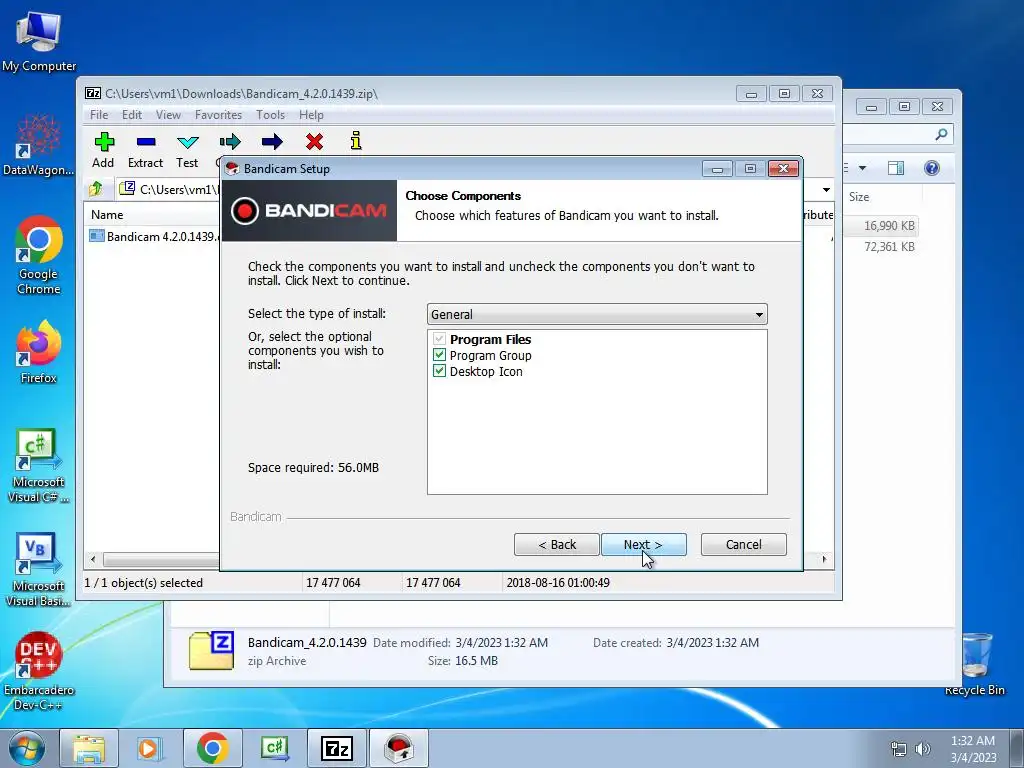Switch to Visual C# in the taskbar

tap(274, 748)
